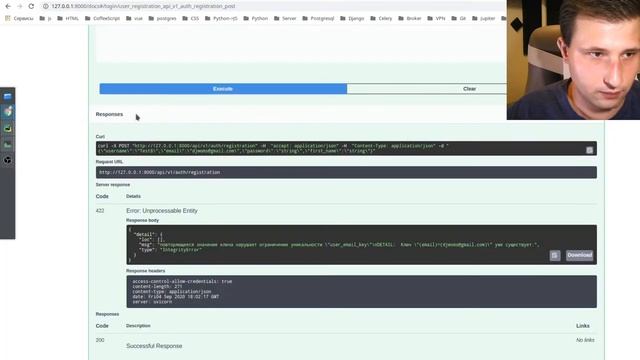Click the 'Successful Response' description
Image resolution: width=640 pixels, height=360 pixels.
pyautogui.click(x=154, y=346)
